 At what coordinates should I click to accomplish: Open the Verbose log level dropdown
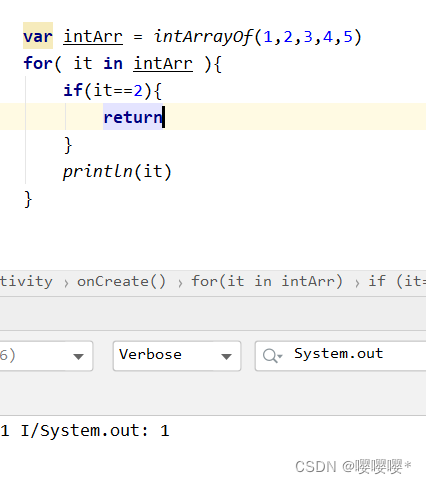point(177,356)
